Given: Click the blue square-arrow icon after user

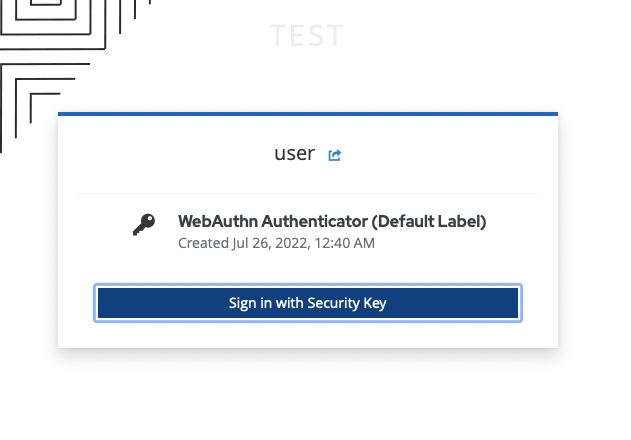Looking at the screenshot, I should click(x=335, y=155).
